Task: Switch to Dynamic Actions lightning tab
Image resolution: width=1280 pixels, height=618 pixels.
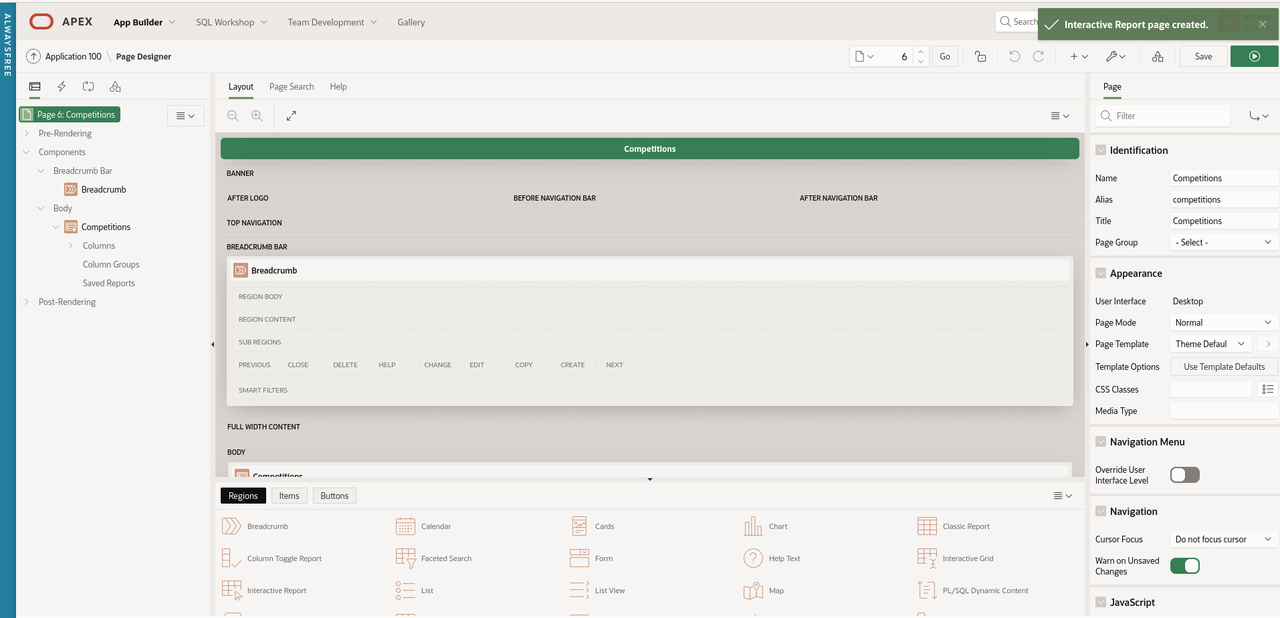Action: click(x=62, y=87)
